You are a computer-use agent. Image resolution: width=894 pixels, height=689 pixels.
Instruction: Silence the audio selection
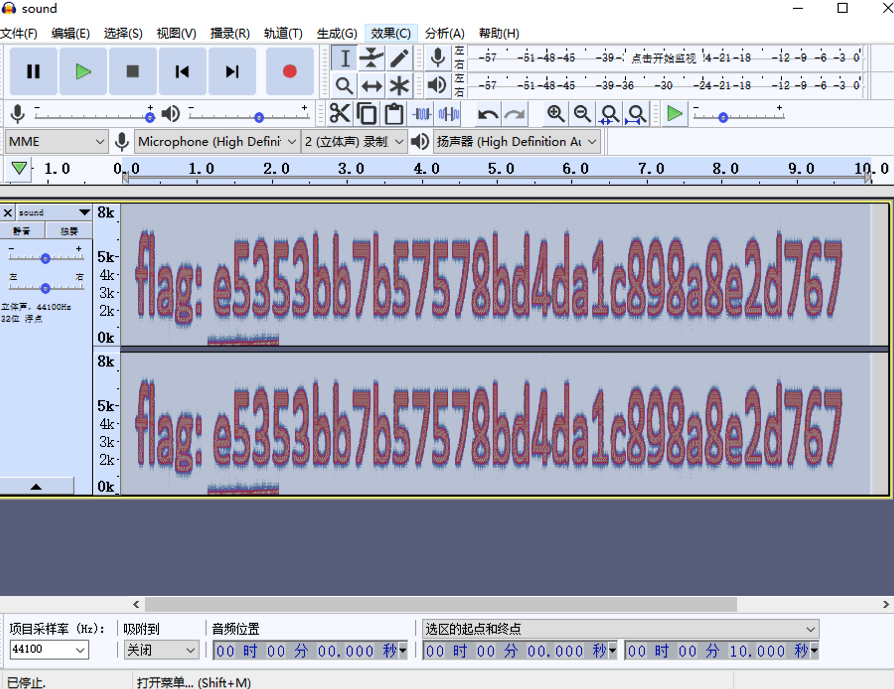click(448, 114)
